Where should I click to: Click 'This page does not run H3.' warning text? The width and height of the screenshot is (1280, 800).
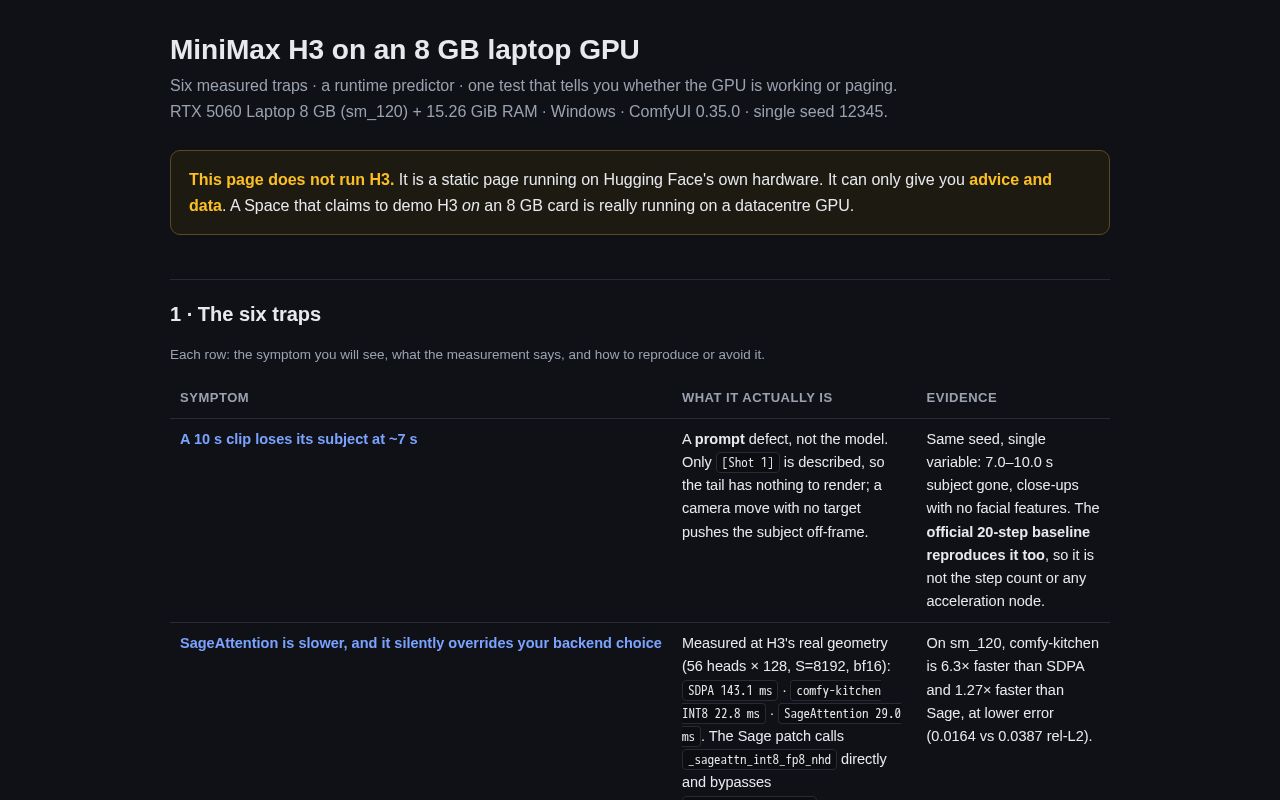coord(291,180)
